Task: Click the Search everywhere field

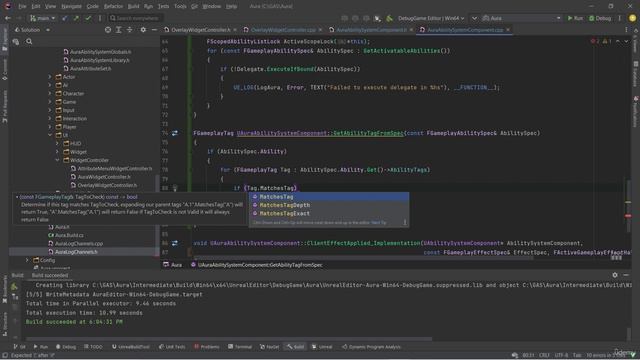Action: point(135,18)
